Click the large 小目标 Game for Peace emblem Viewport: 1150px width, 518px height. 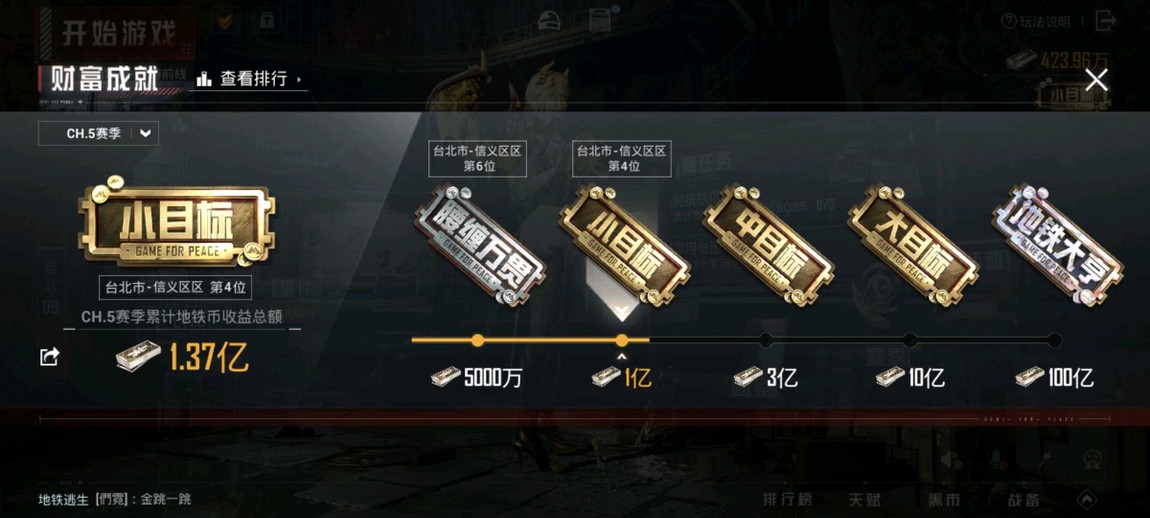coord(176,222)
